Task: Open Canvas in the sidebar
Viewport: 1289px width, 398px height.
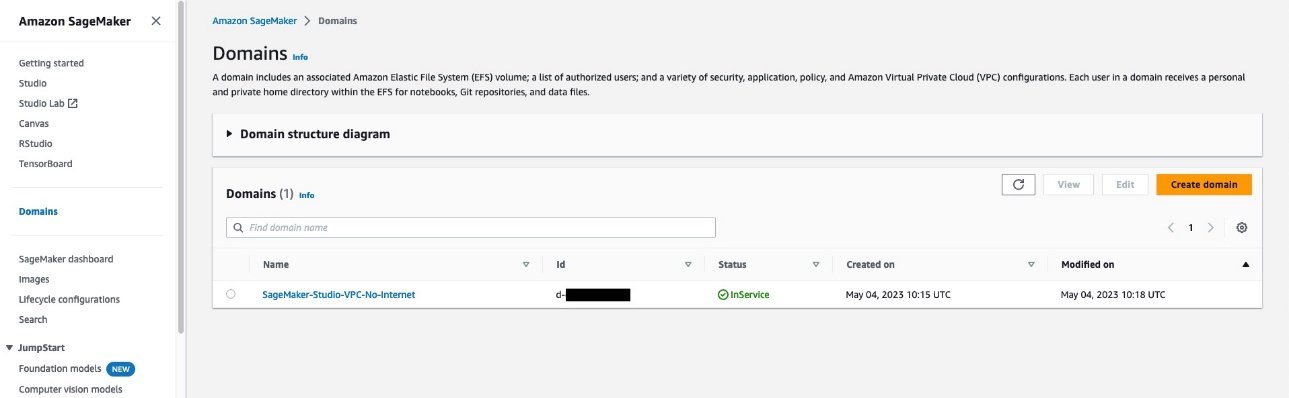Action: coord(34,123)
